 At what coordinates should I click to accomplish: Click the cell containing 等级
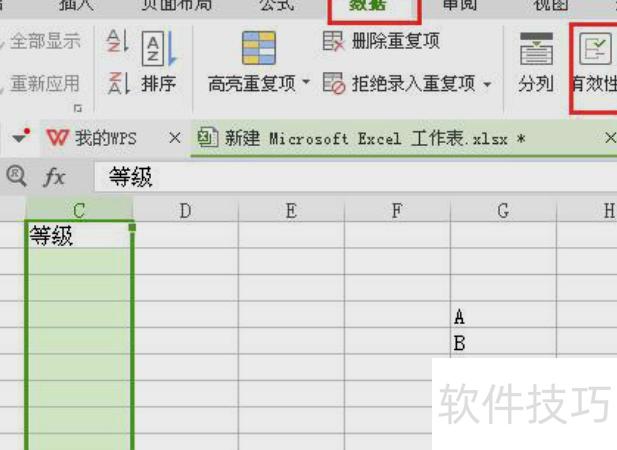79,235
